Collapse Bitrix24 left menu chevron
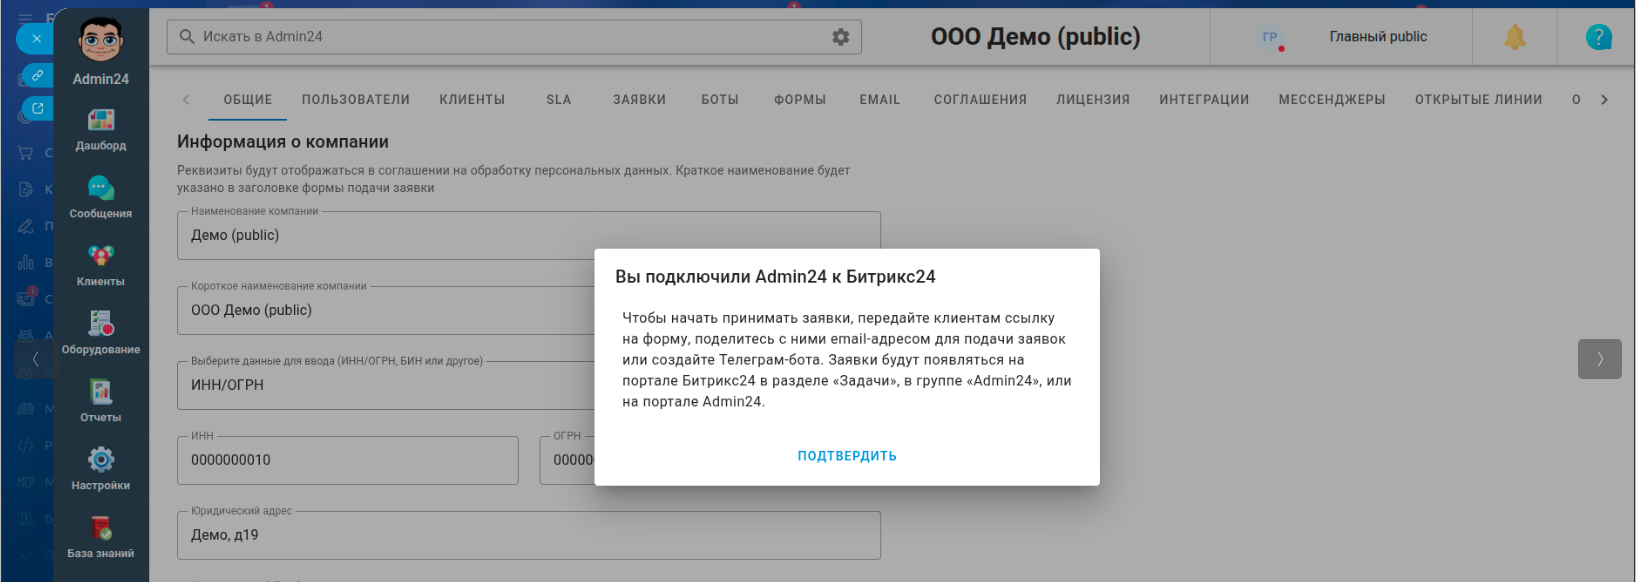 (35, 359)
